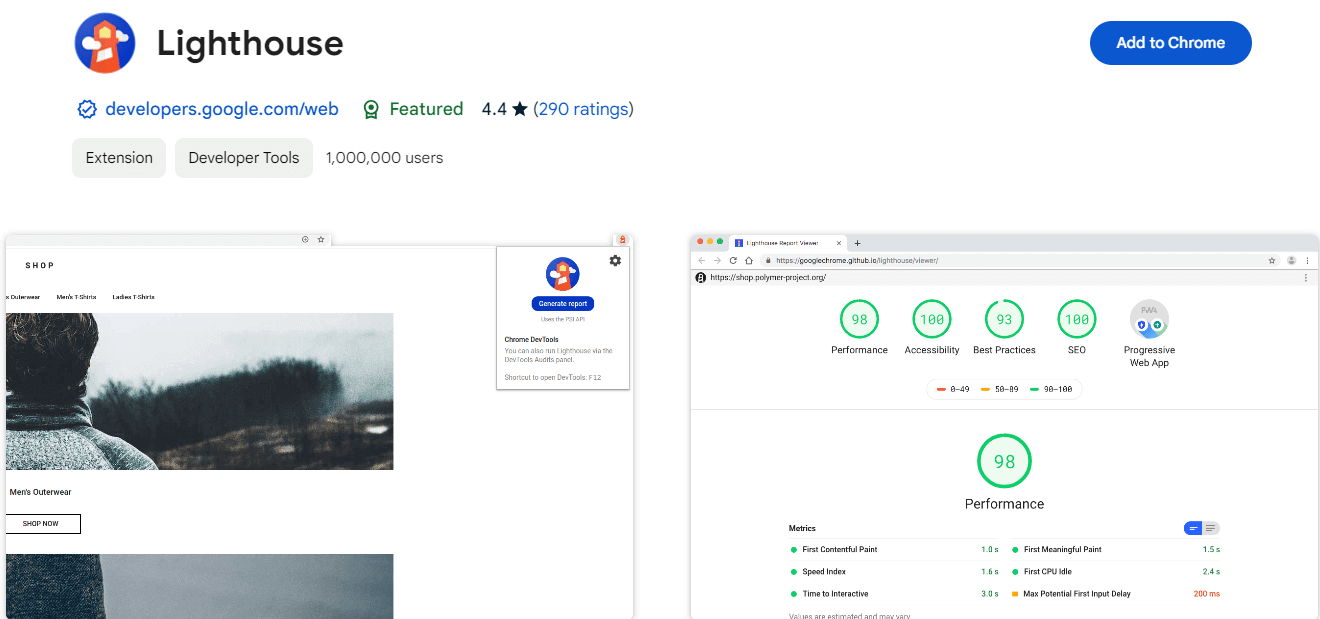Select the Performance score gauge showing 98
The height and width of the screenshot is (619, 1320).
click(x=859, y=319)
